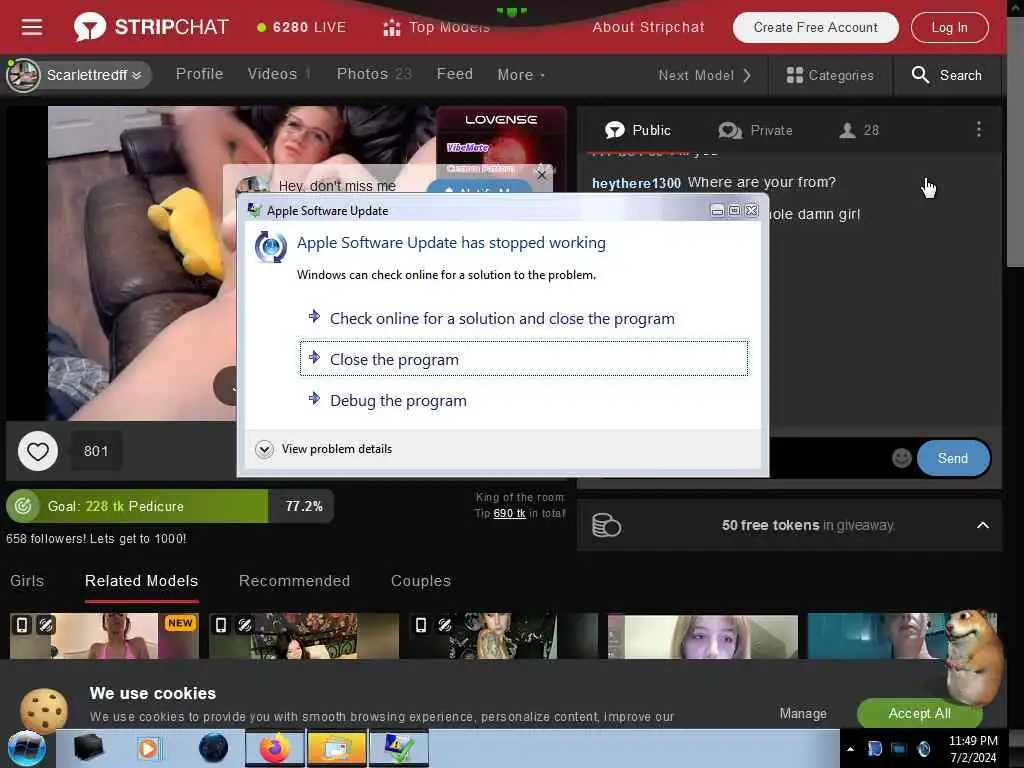1024x768 pixels.
Task: Switch to the Couples tab
Action: (x=421, y=581)
